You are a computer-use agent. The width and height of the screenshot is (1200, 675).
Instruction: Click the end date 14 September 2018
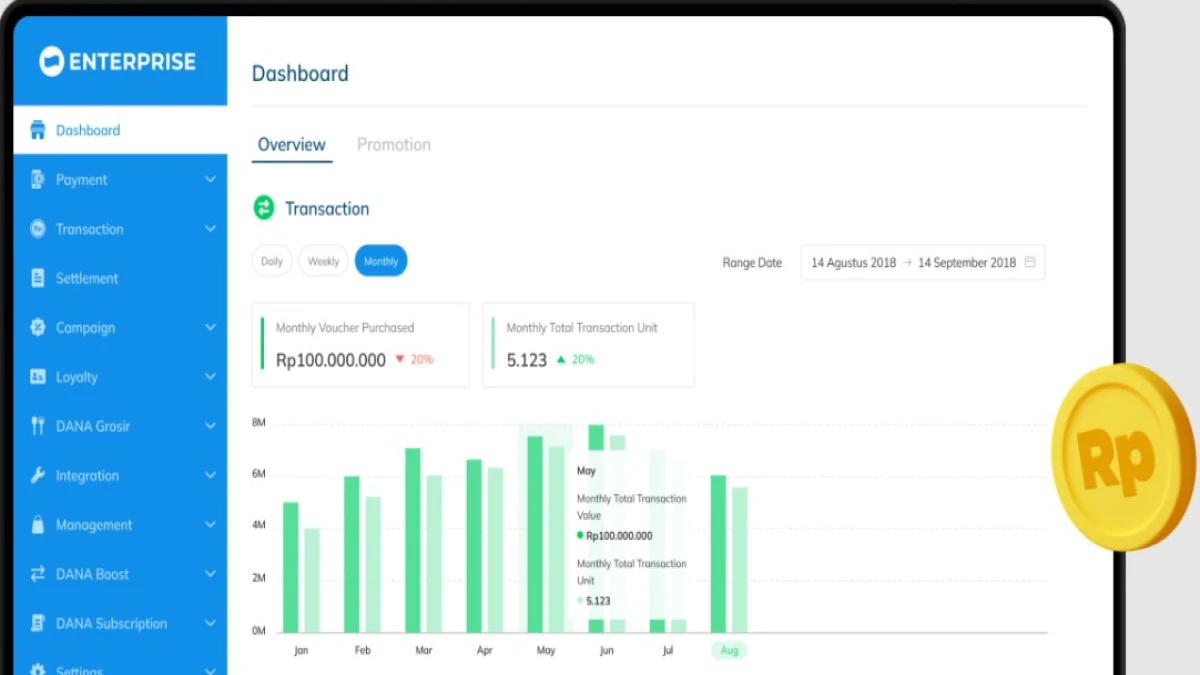point(967,263)
